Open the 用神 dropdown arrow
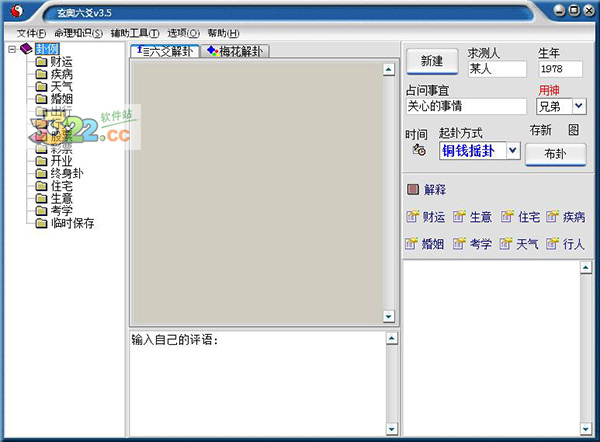Viewport: 600px width, 442px height. point(579,106)
